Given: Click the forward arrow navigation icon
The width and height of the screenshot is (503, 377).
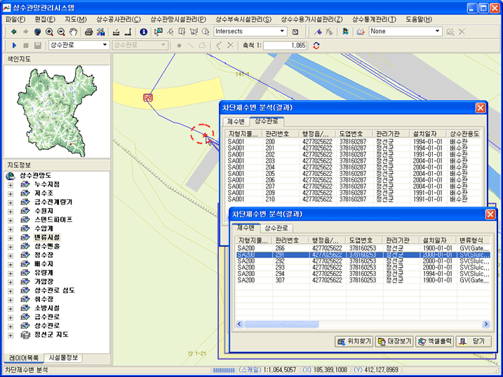Looking at the screenshot, I should pos(25,32).
